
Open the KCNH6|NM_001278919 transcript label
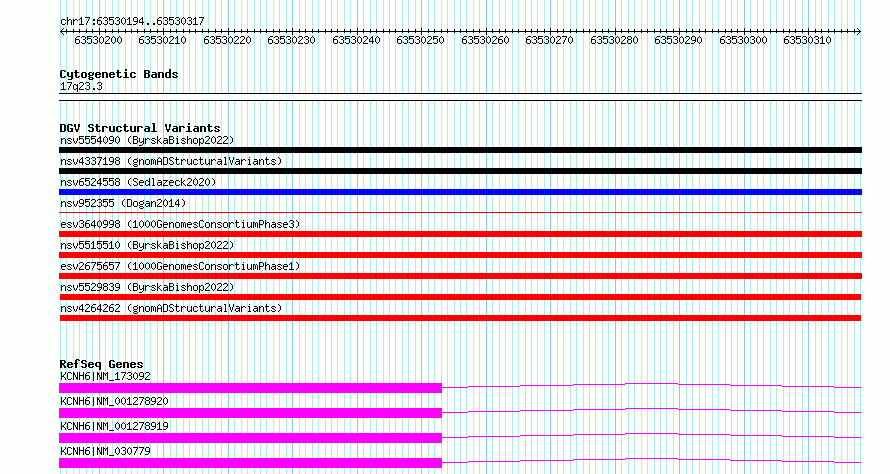tap(114, 426)
